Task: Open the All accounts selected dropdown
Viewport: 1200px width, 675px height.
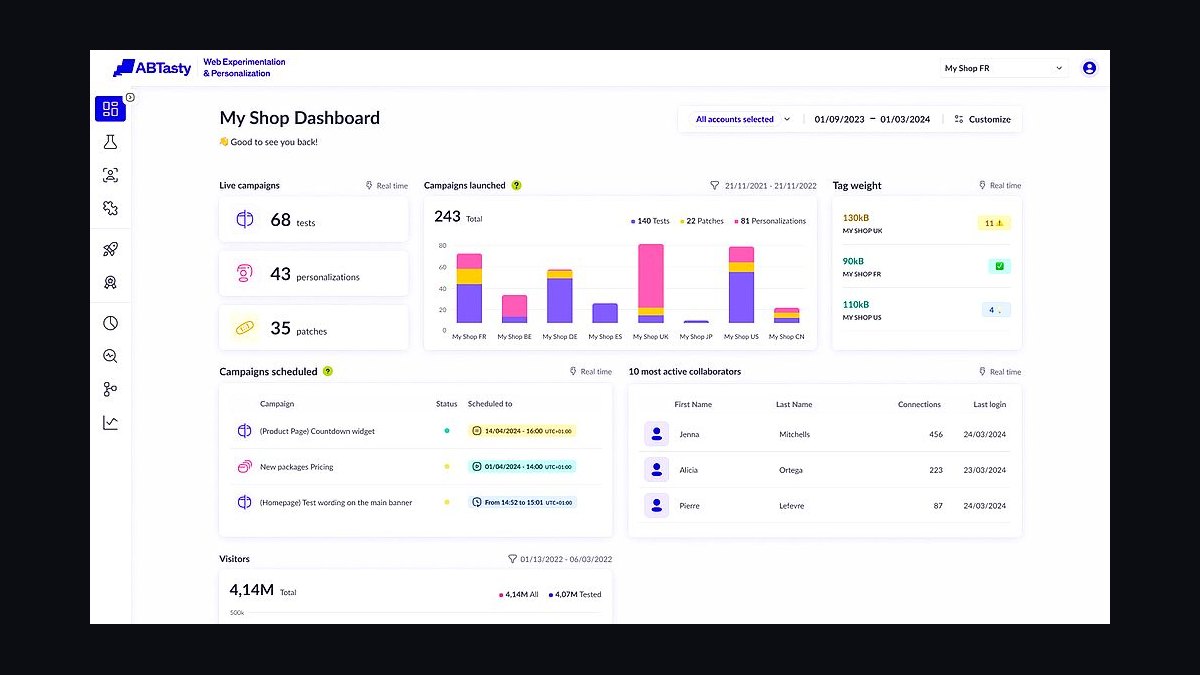Action: (x=743, y=119)
